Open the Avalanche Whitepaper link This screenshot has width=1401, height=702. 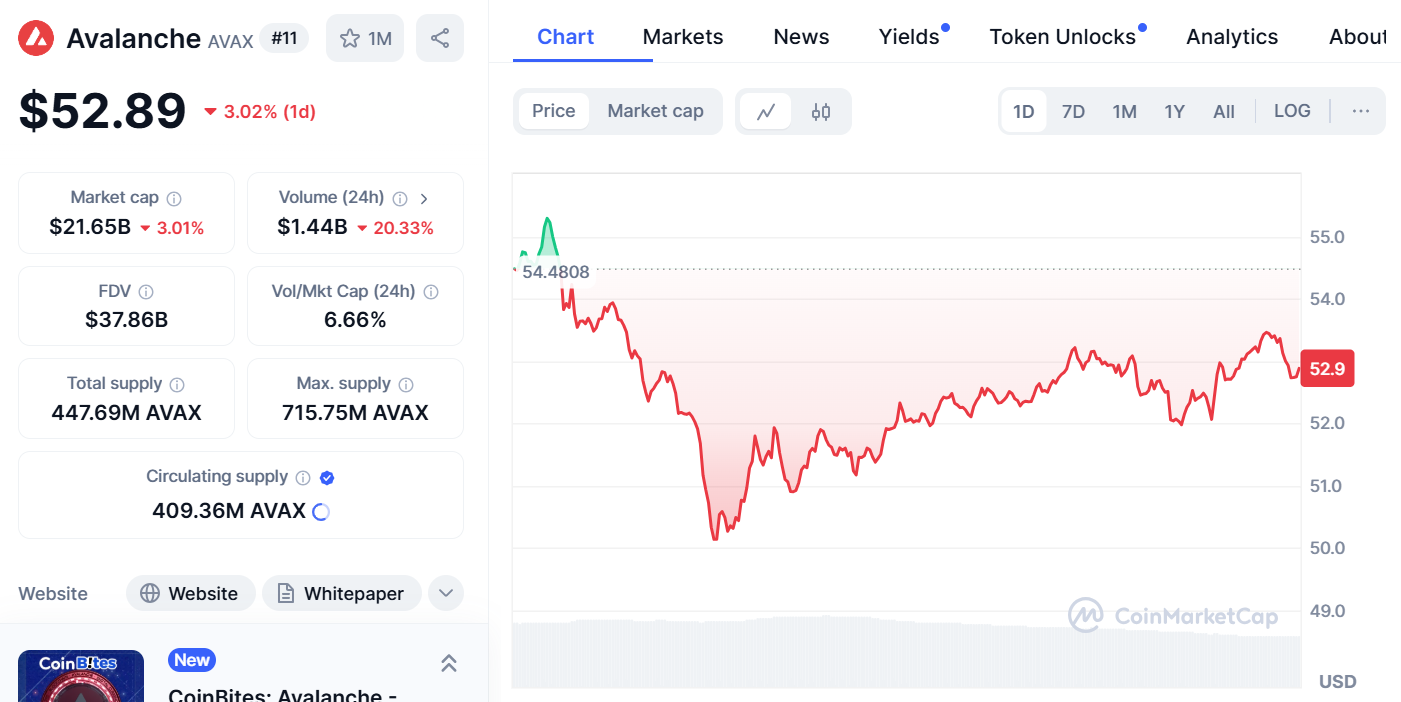(x=341, y=593)
